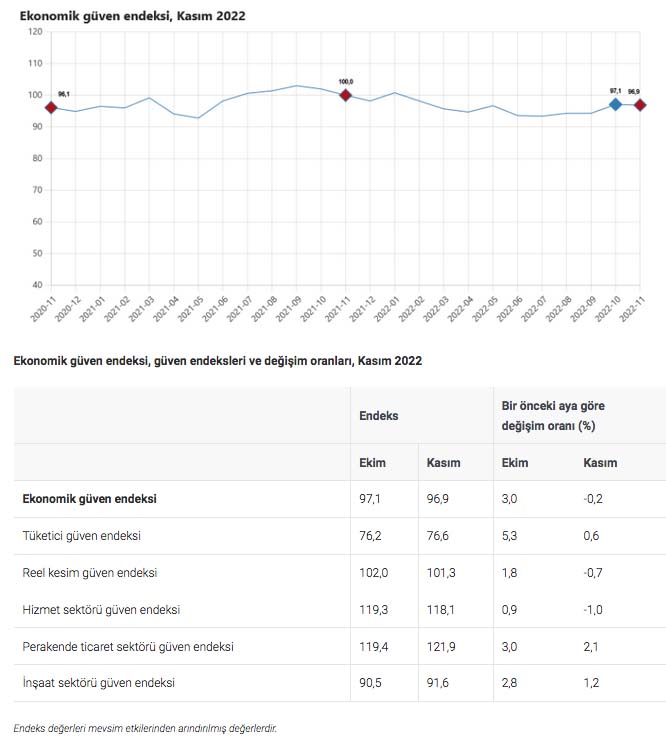Click the 120 value on the y-axis
Viewport: 666px width, 746px height.
(x=36, y=32)
